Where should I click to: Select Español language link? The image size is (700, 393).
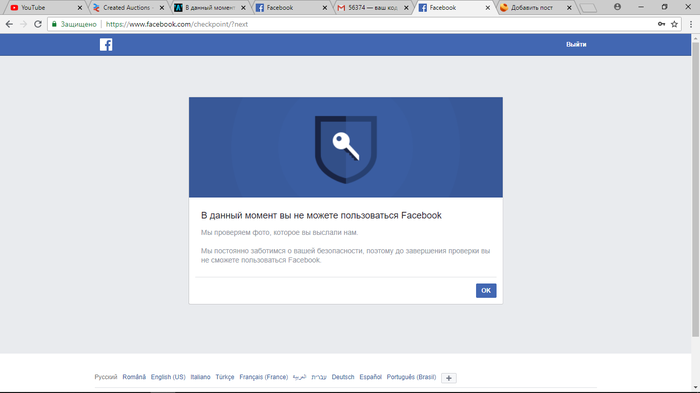tap(371, 377)
